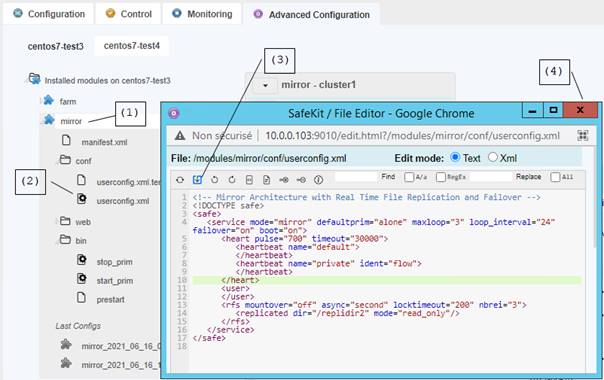The width and height of the screenshot is (604, 380).
Task: Click the file icon beside userconfig.xml.template
Action: pyautogui.click(x=81, y=179)
